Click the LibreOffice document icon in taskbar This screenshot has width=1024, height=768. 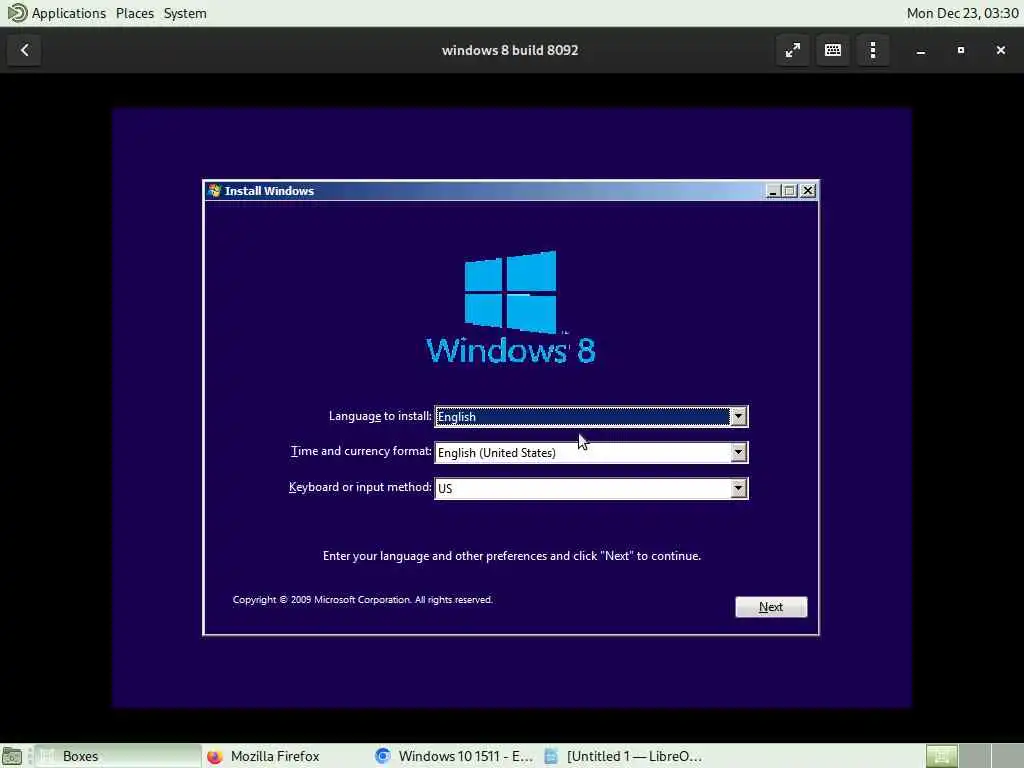[x=551, y=756]
